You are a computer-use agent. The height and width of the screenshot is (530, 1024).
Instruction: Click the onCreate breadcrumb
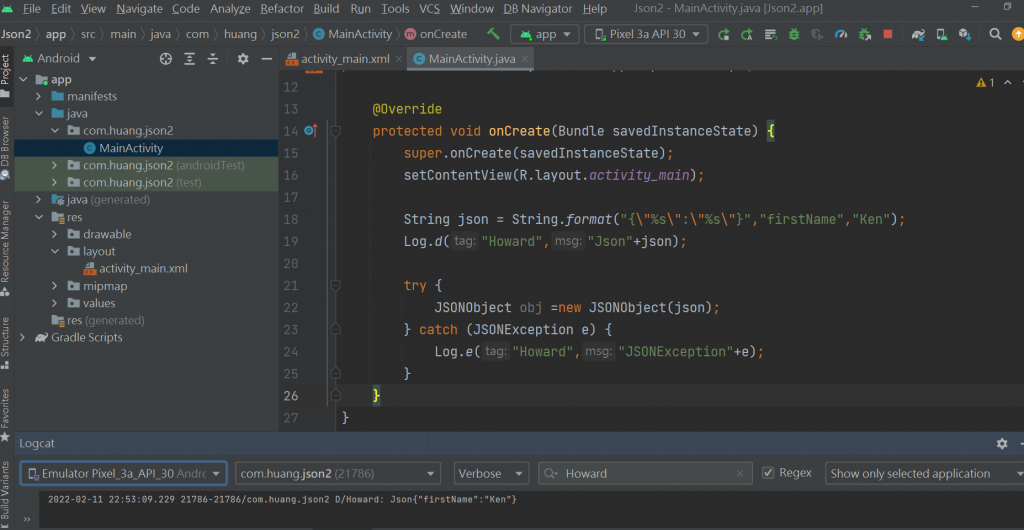coord(436,34)
